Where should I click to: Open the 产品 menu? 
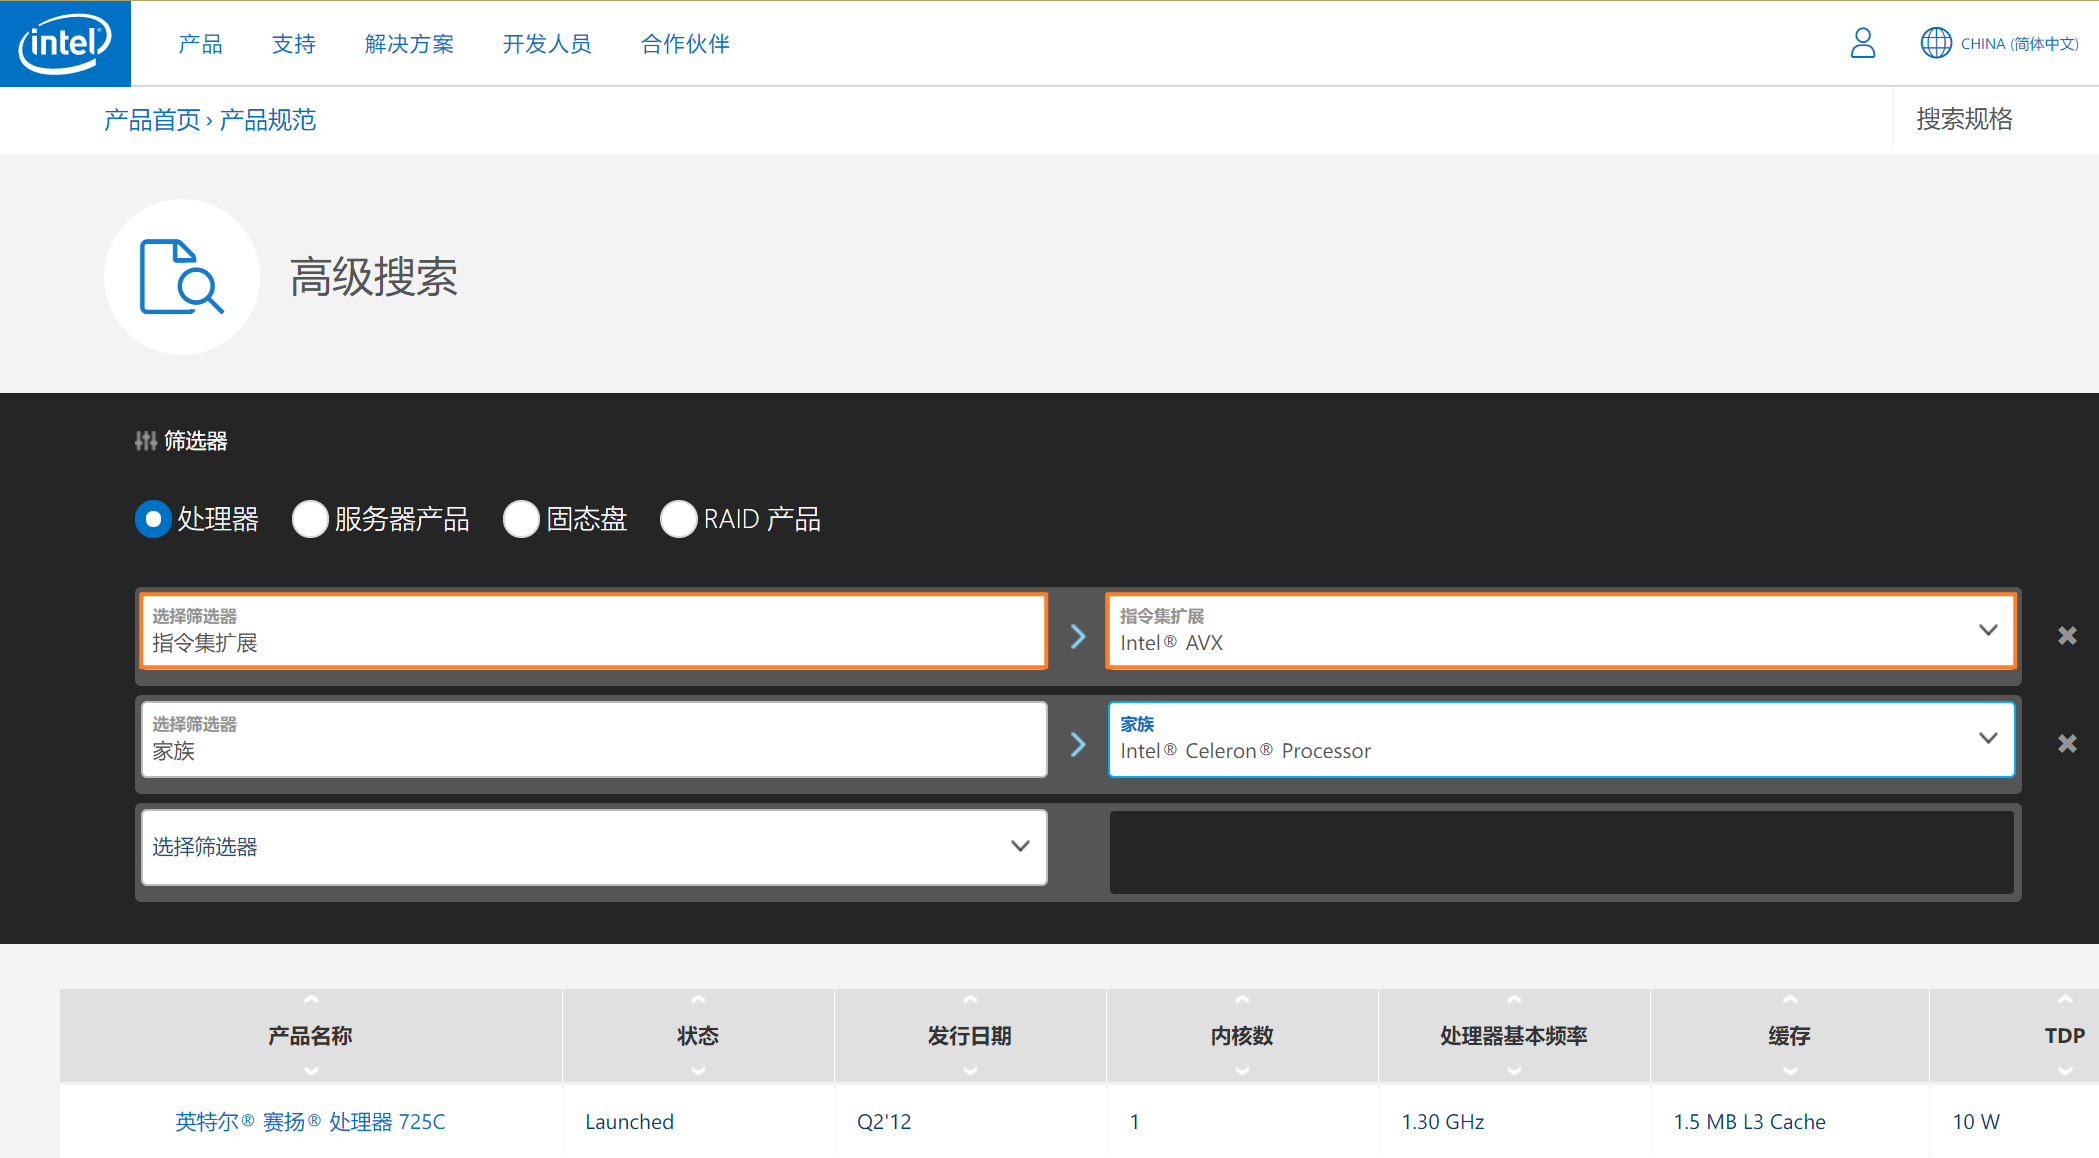pyautogui.click(x=200, y=44)
